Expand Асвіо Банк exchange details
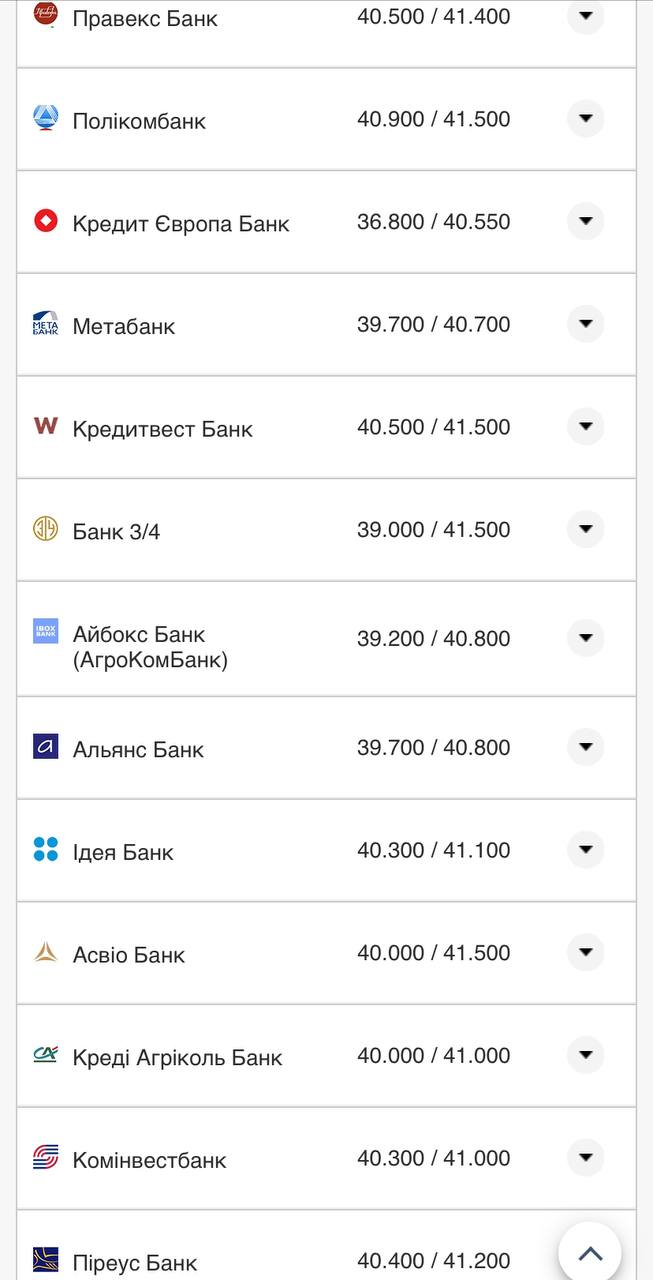 pos(586,953)
